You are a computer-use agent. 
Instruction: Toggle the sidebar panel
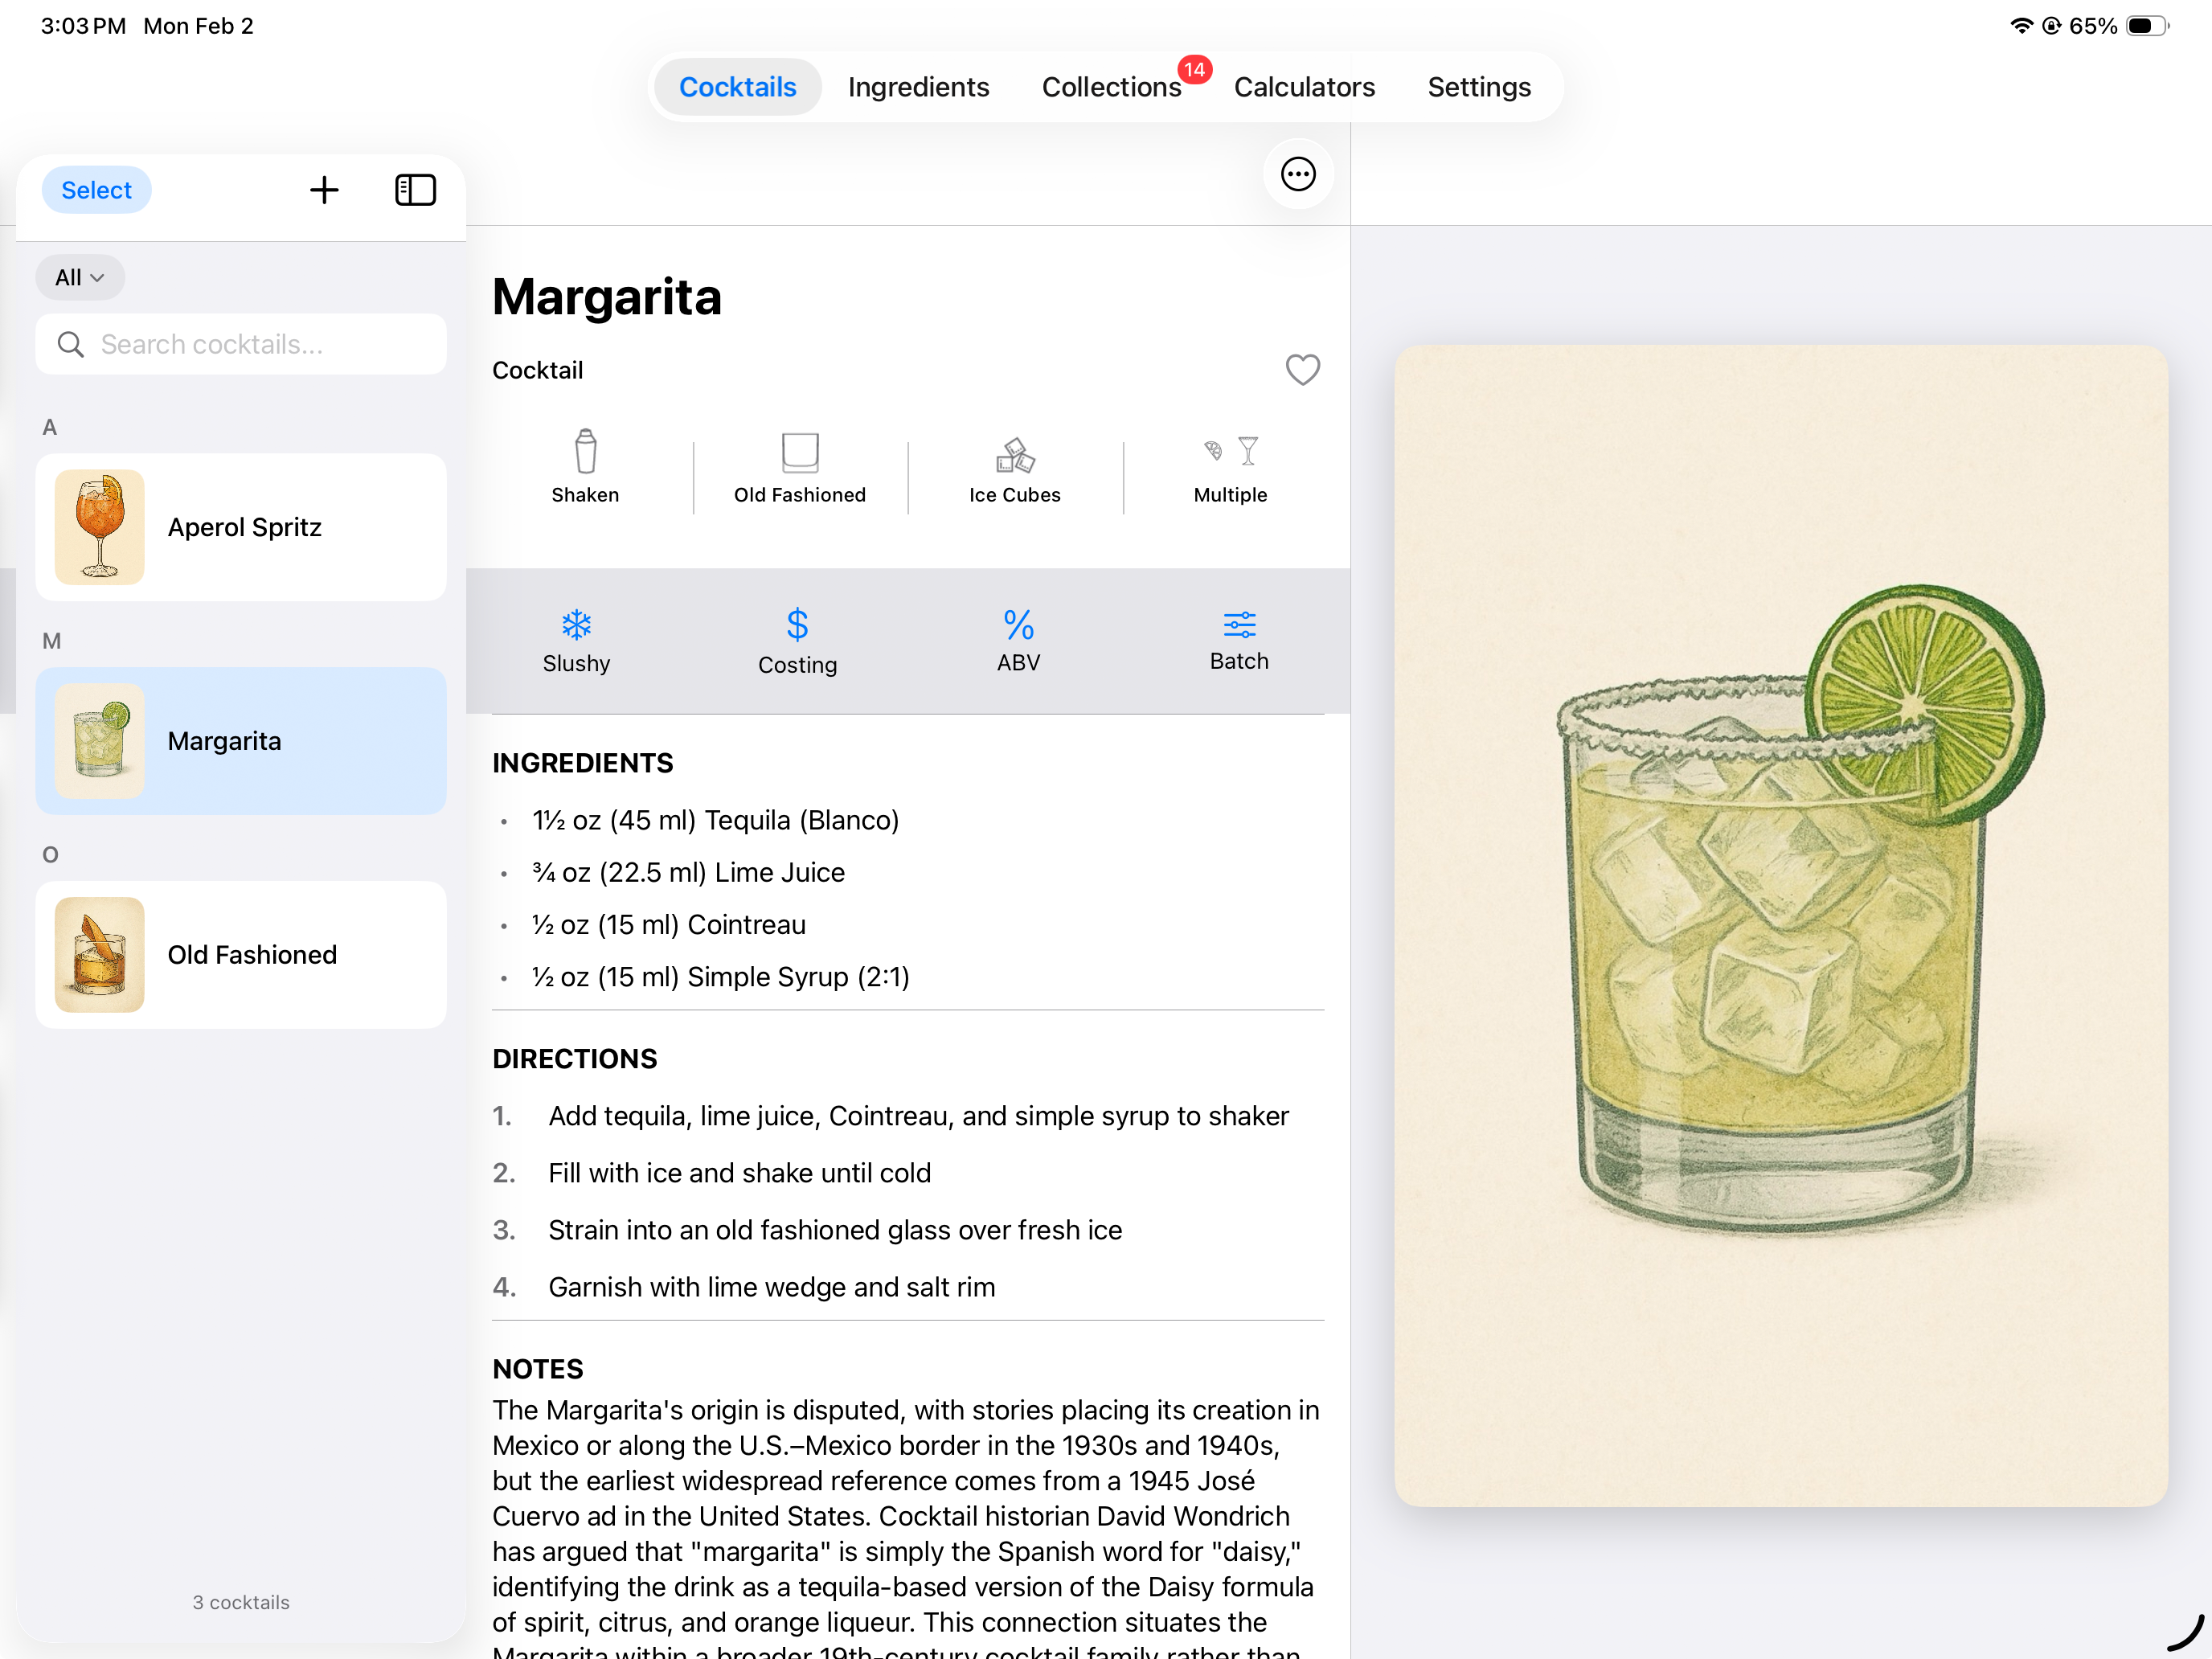point(415,190)
